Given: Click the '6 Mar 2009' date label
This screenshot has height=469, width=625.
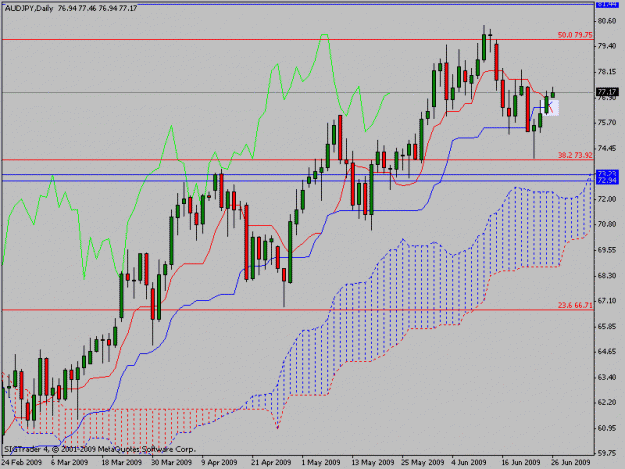Looking at the screenshot, I should [69, 462].
